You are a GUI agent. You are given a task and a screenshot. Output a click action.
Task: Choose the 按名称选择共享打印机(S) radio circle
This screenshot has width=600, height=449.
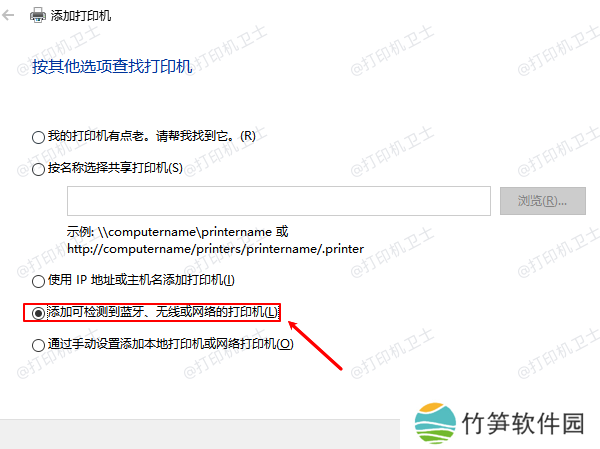[x=38, y=169]
